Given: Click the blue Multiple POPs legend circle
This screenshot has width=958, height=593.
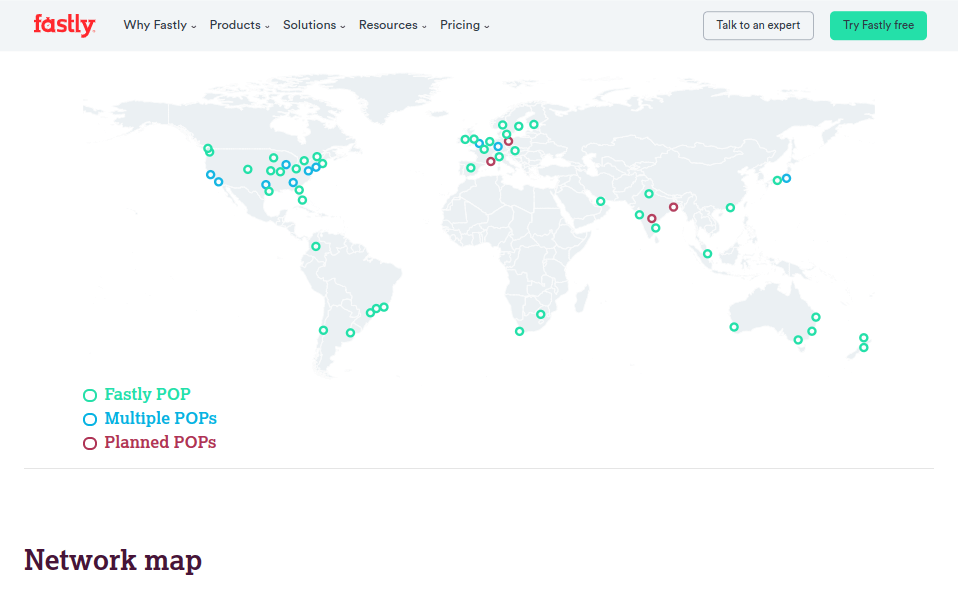Looking at the screenshot, I should coord(90,420).
